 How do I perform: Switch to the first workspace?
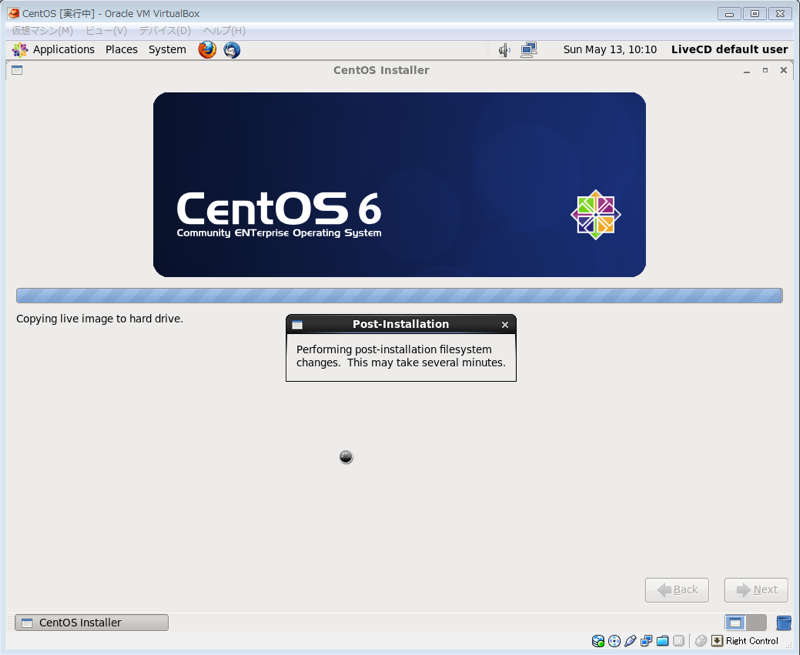tap(735, 622)
